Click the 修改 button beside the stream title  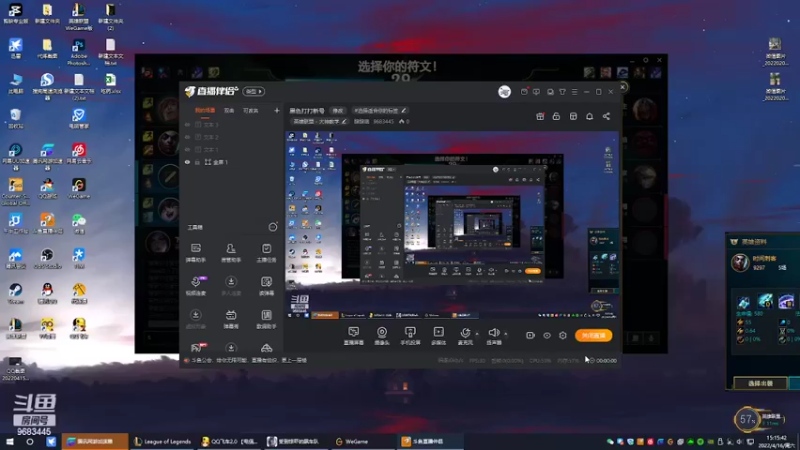point(338,110)
